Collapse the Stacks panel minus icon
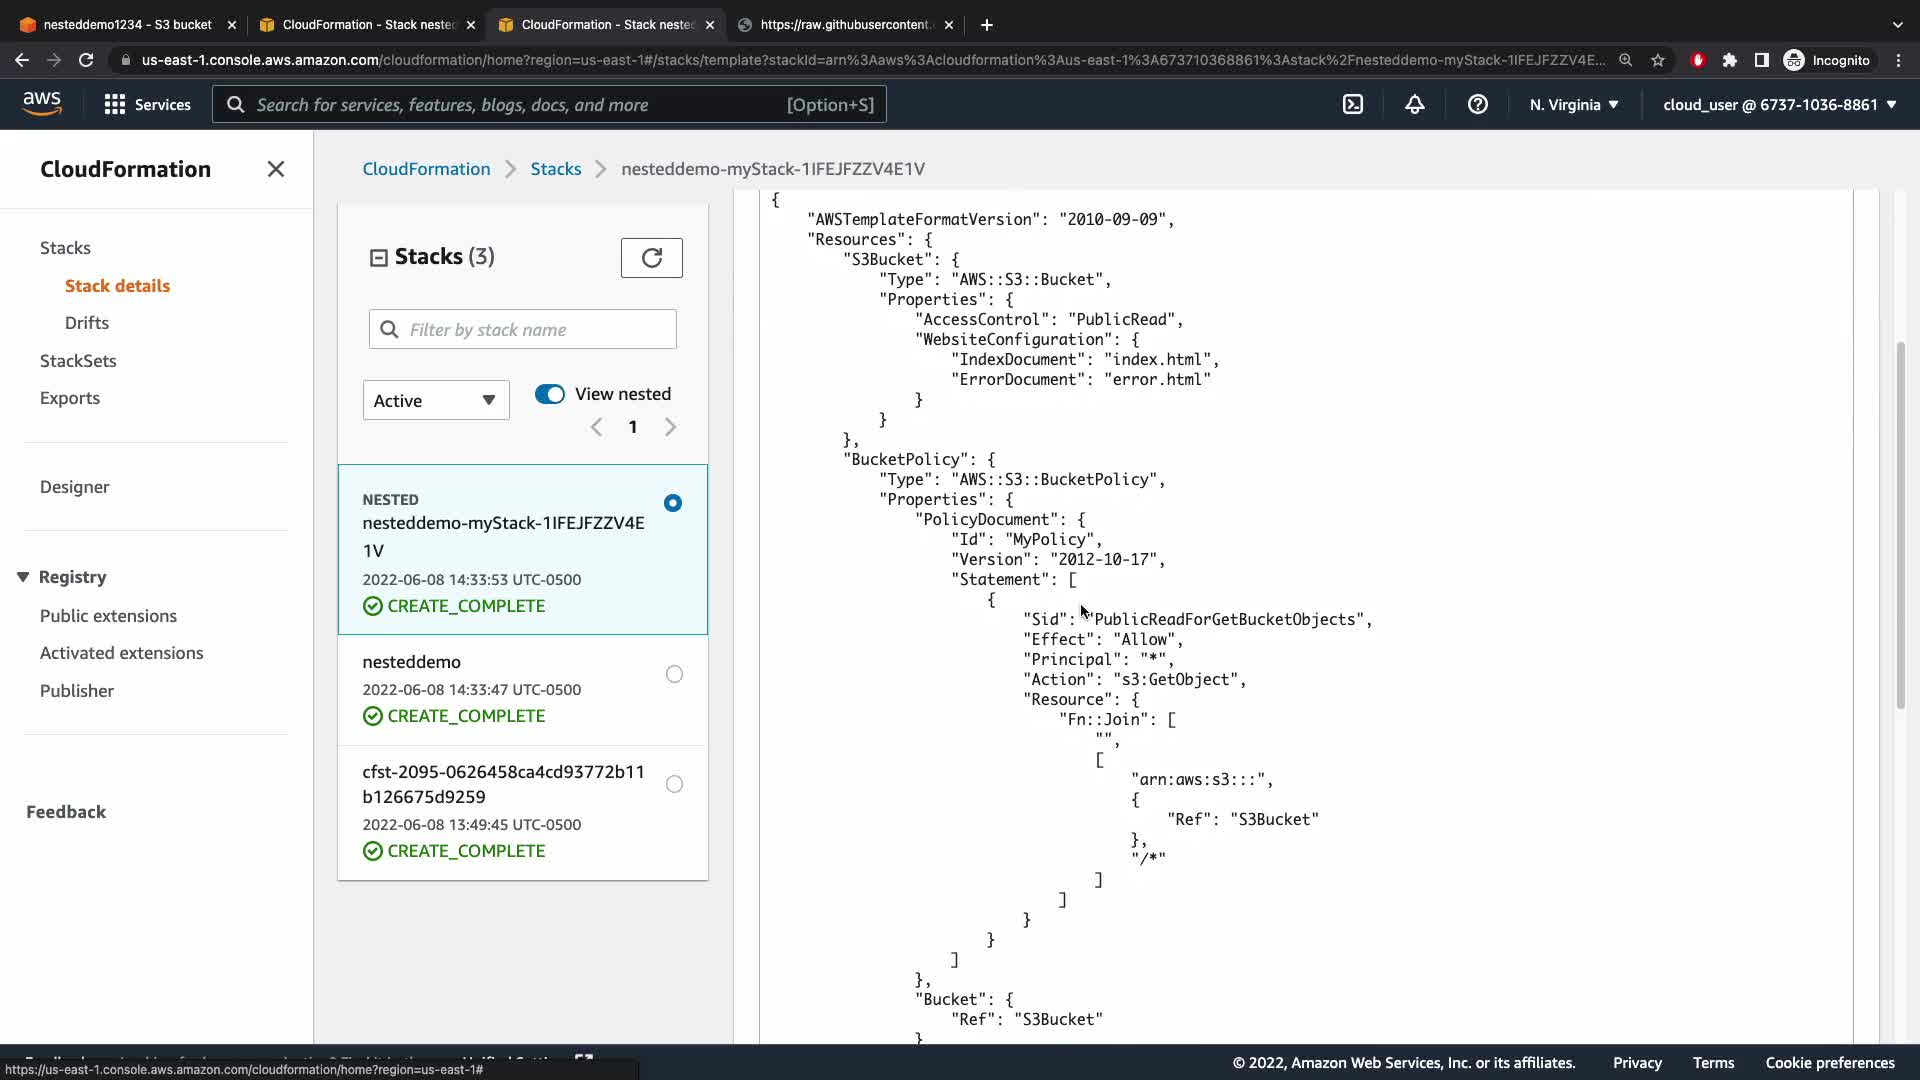1920x1080 pixels. pyautogui.click(x=378, y=258)
